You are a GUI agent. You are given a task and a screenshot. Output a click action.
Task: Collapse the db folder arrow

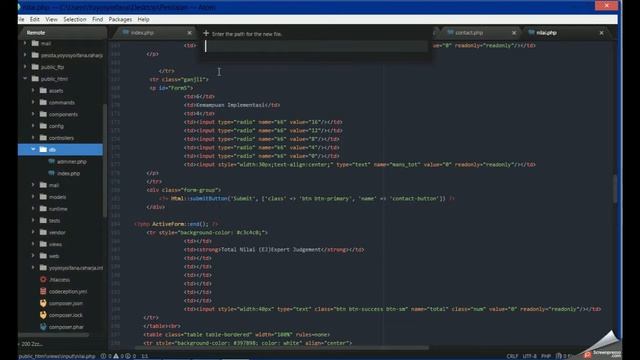33,150
